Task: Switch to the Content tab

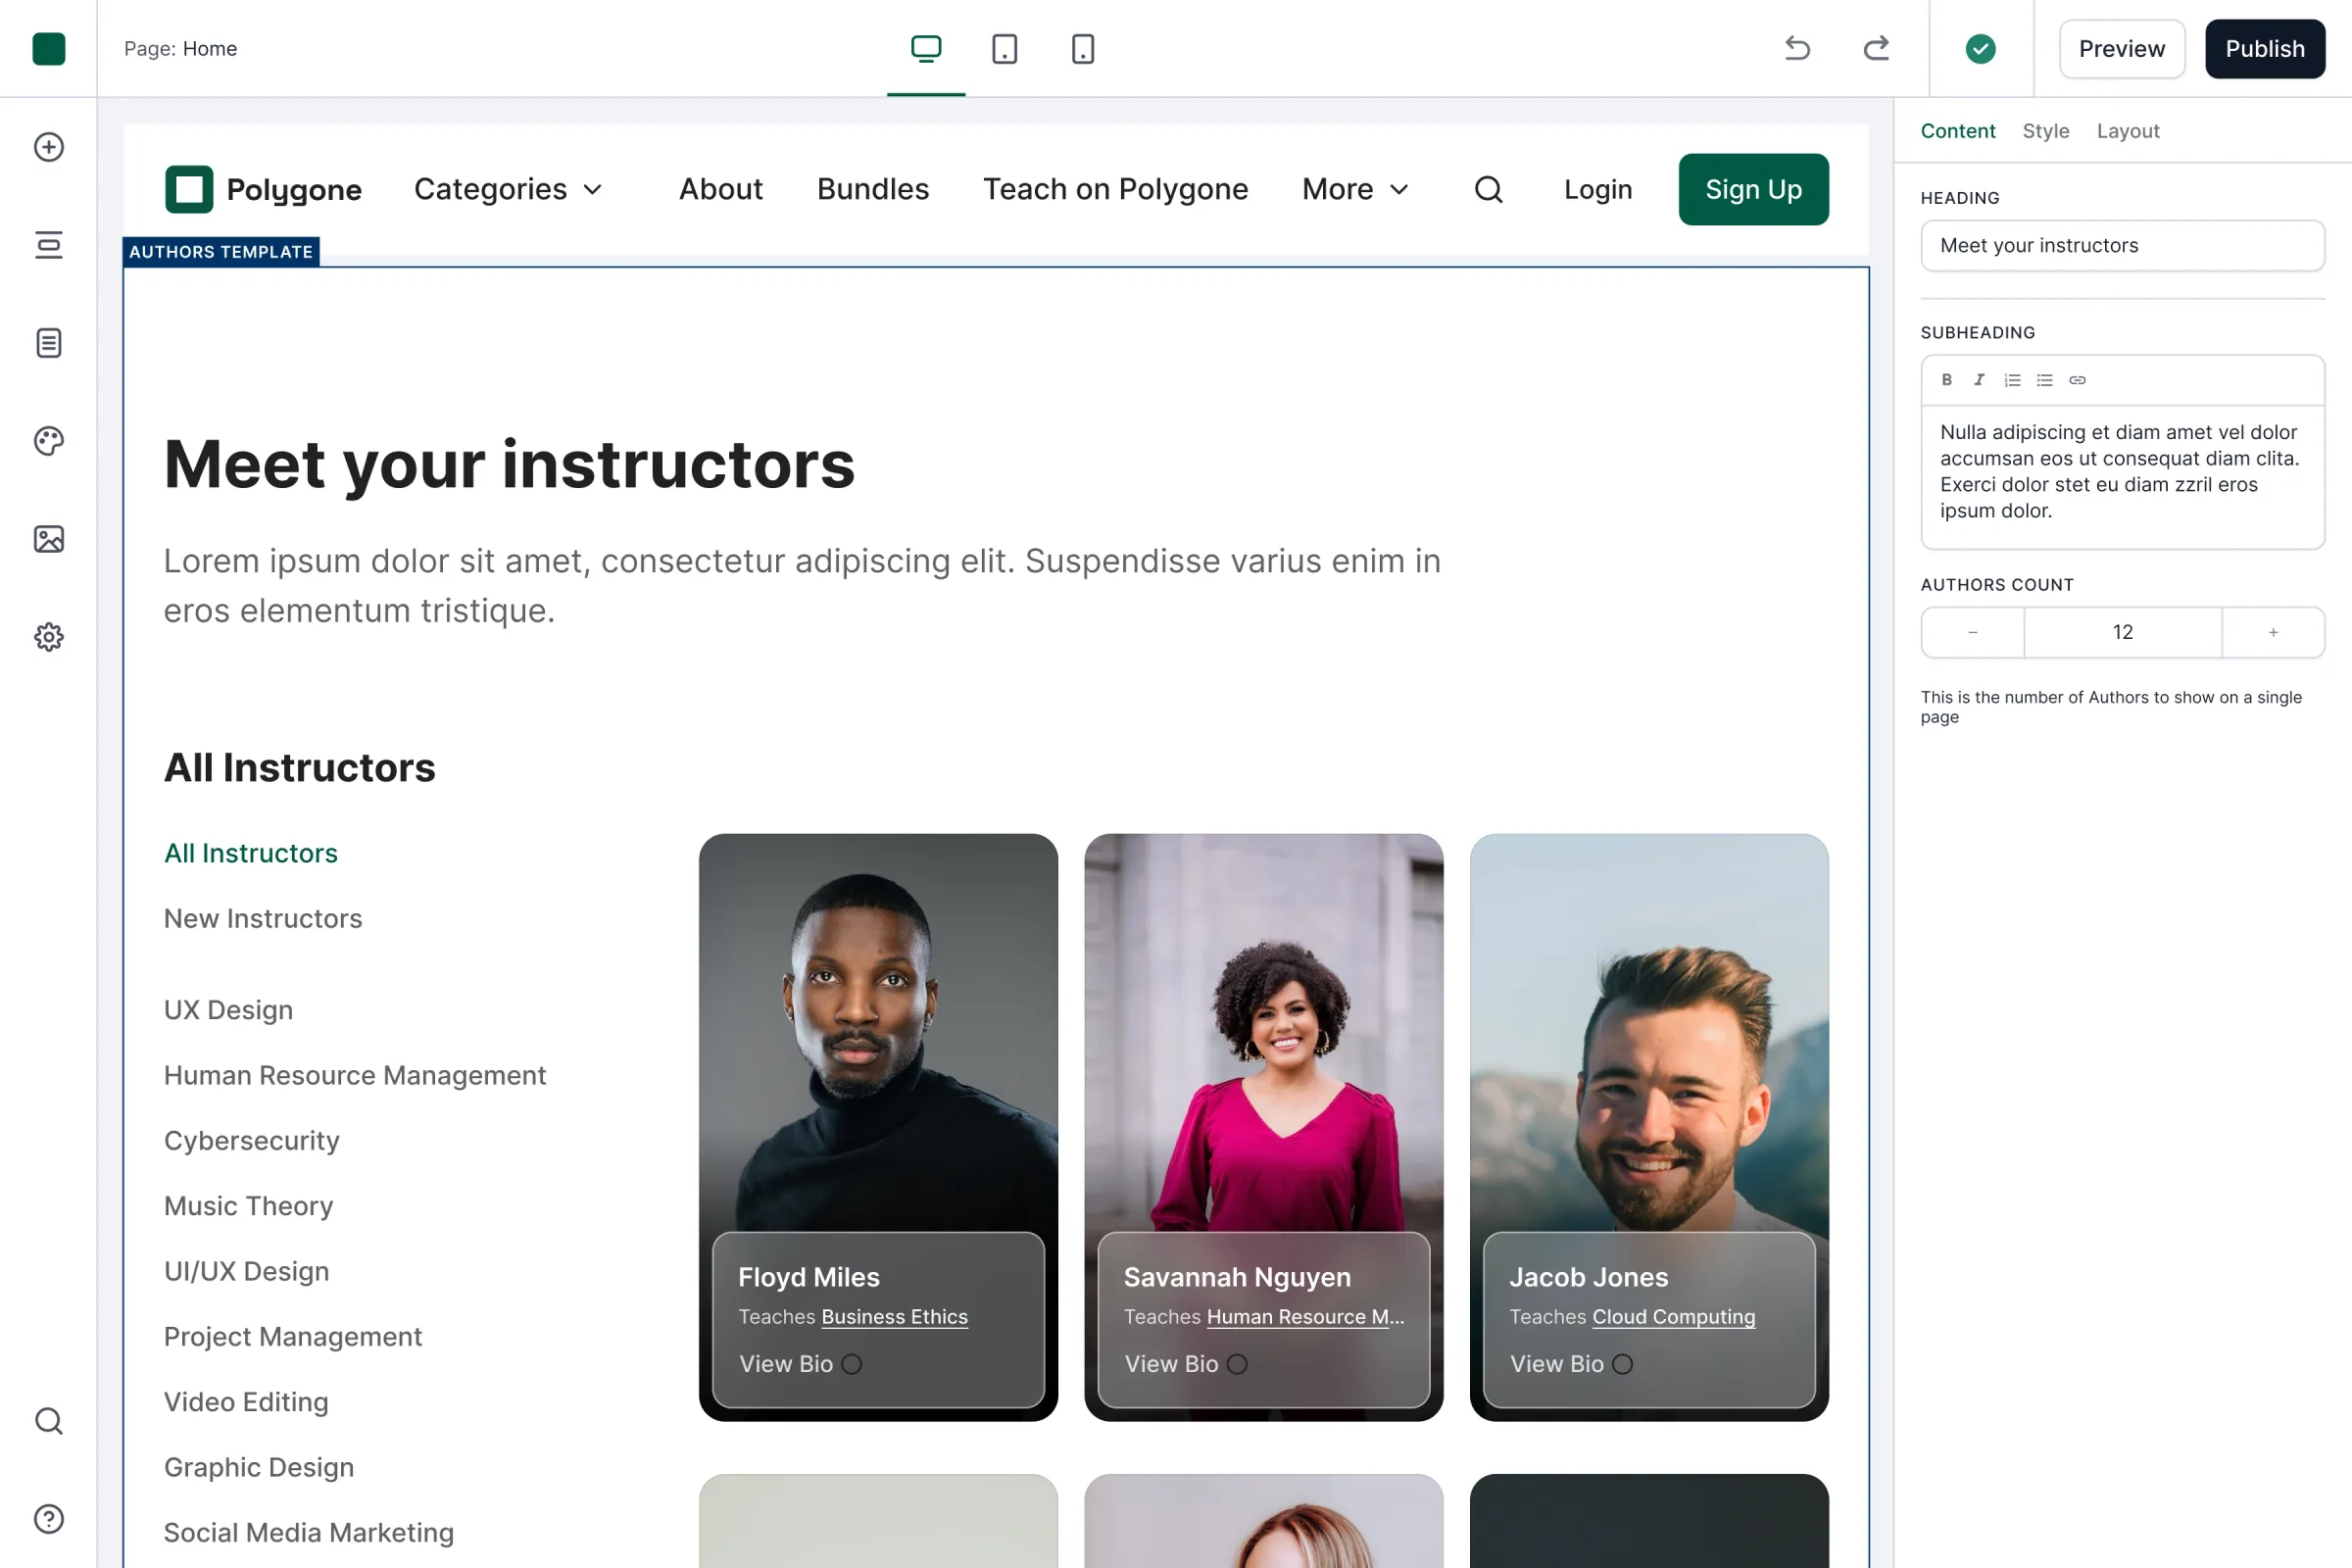Action: (x=1957, y=131)
